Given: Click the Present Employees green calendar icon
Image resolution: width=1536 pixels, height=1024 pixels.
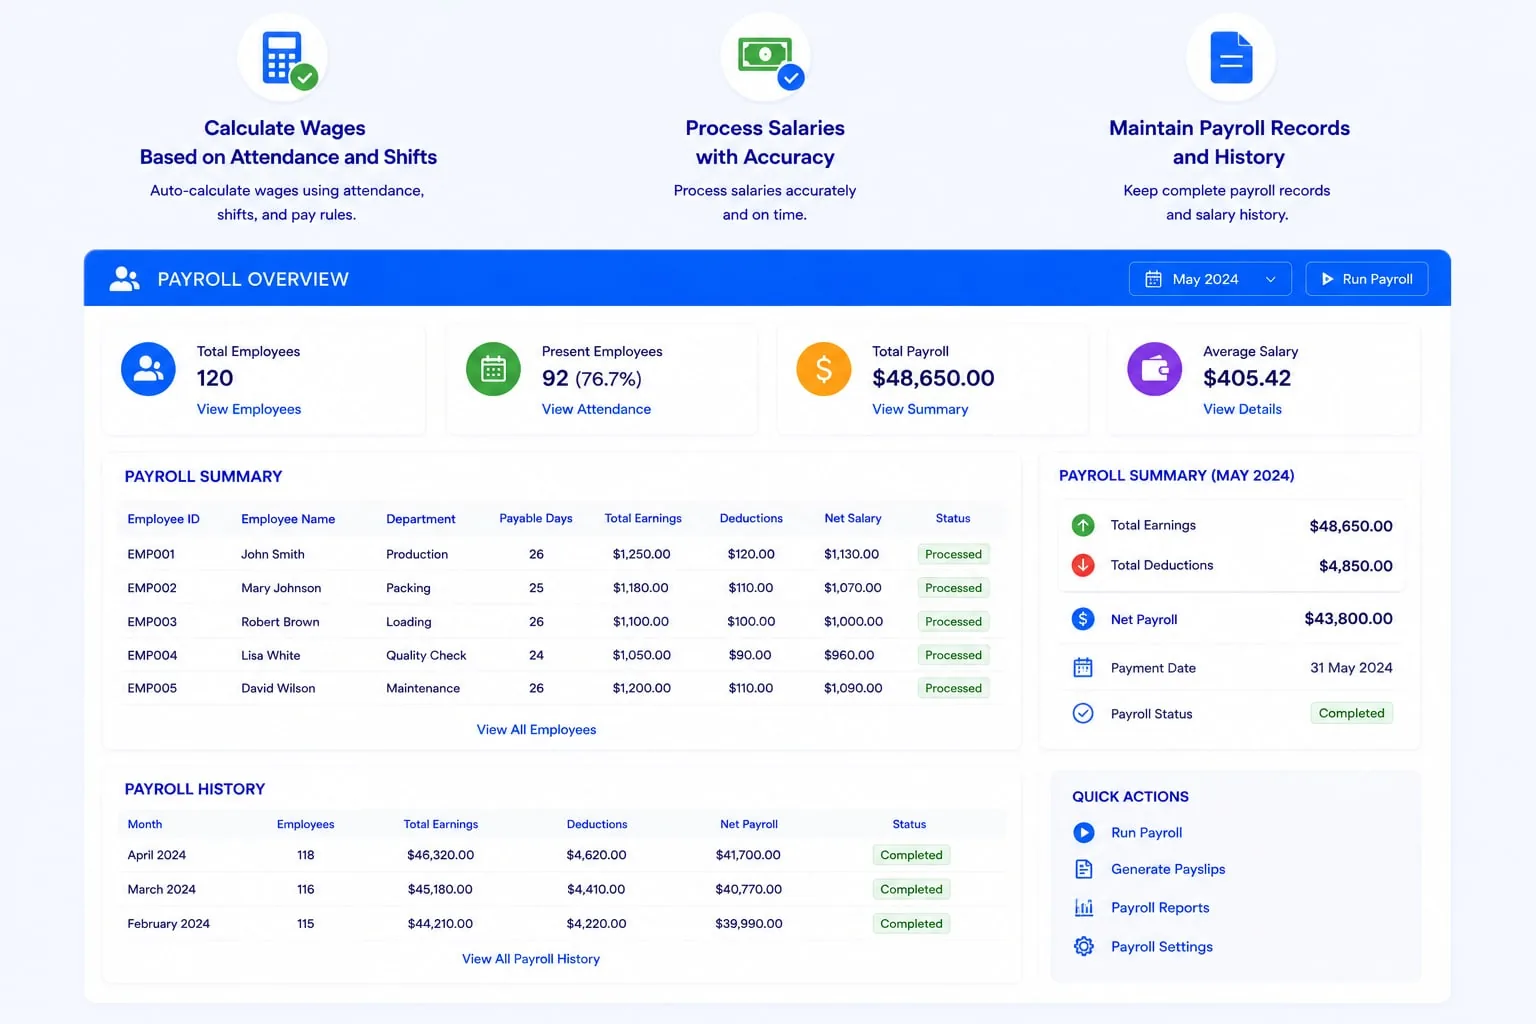Looking at the screenshot, I should click(x=493, y=369).
